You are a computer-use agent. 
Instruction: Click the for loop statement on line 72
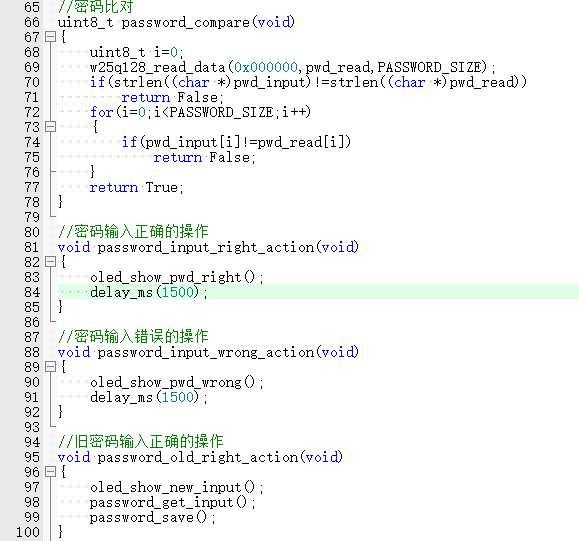201,112
